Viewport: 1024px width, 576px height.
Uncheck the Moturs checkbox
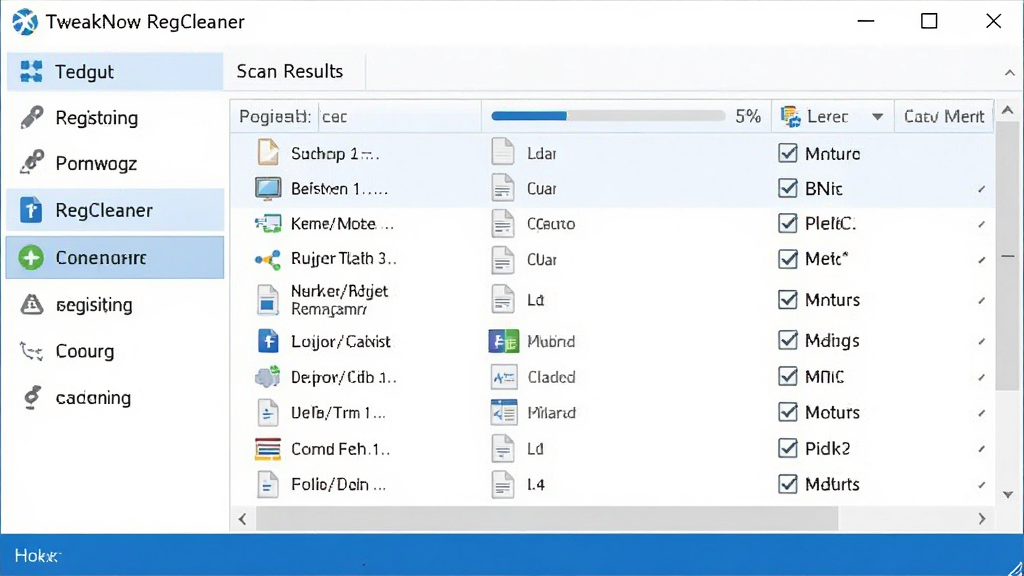coord(788,412)
